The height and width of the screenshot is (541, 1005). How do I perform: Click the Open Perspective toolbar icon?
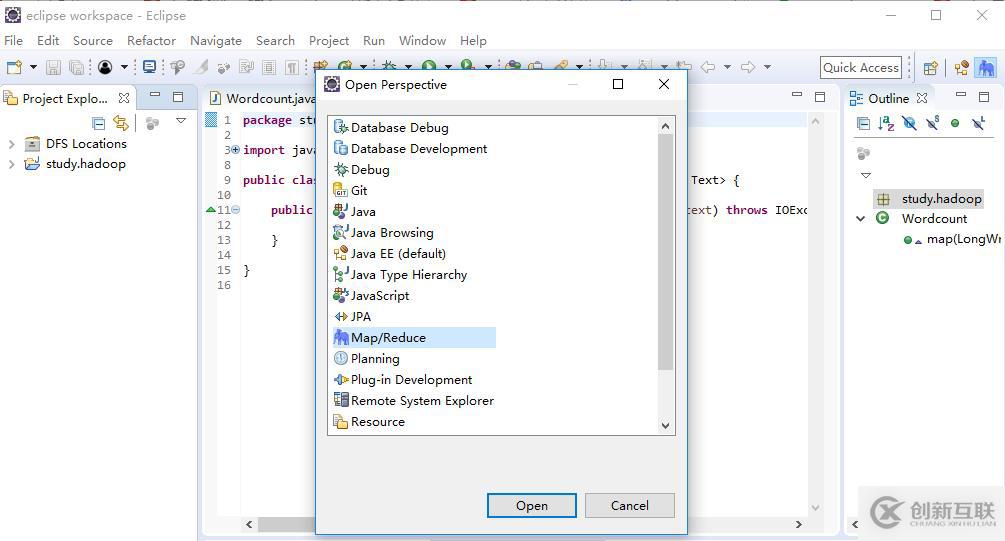tap(931, 67)
